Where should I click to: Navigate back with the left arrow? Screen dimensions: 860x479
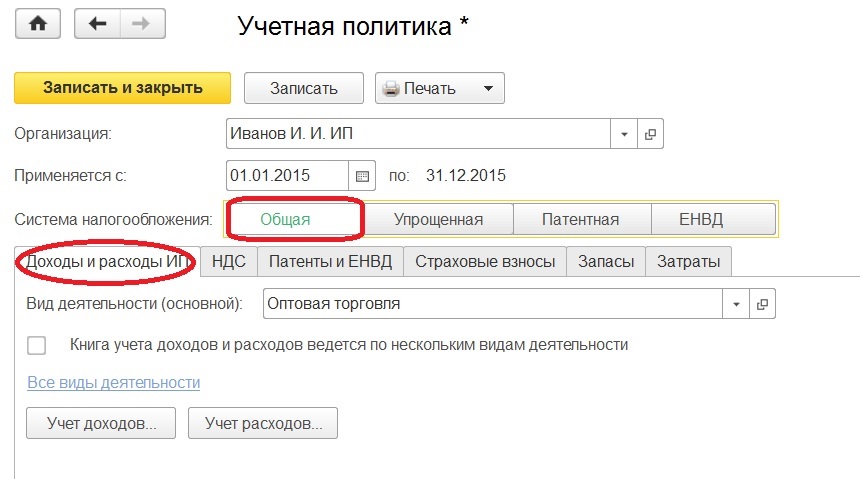[97, 24]
